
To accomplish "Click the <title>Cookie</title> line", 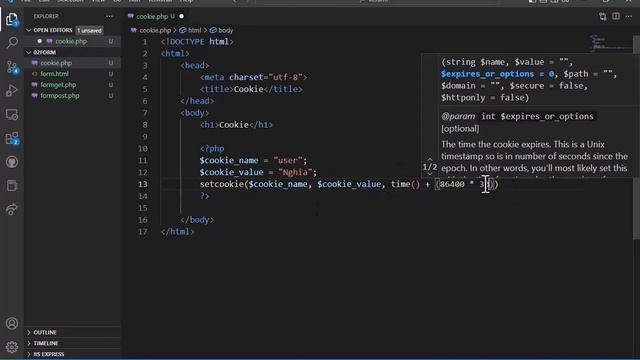I will (x=251, y=89).
